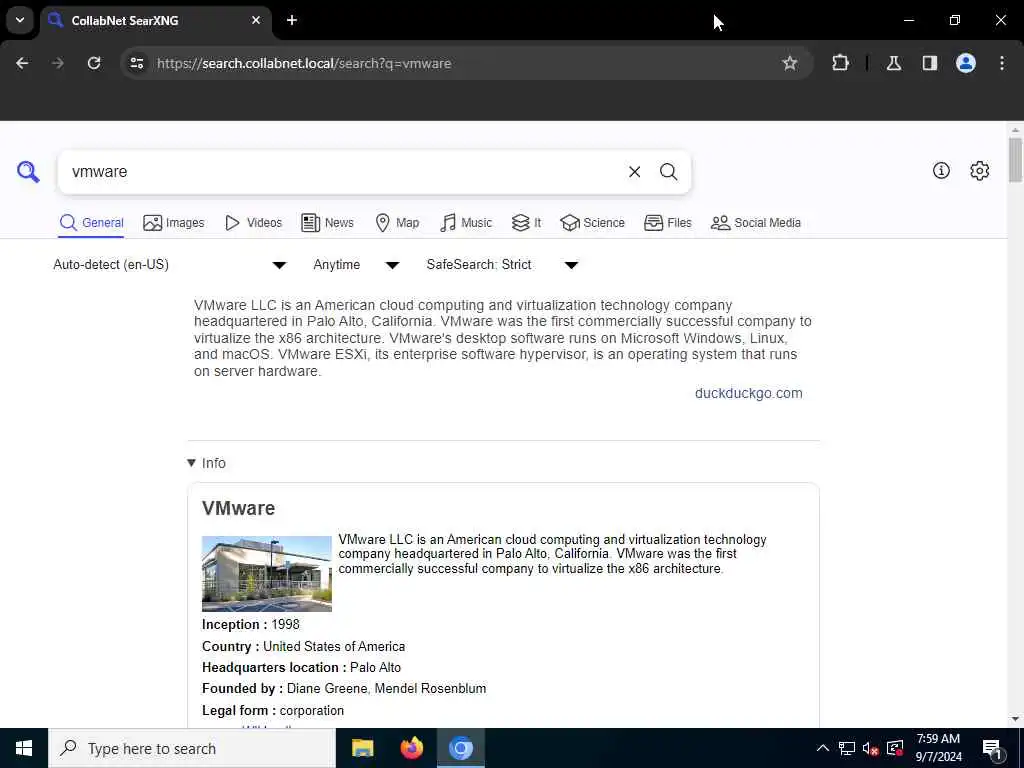Launch Firefox from taskbar
This screenshot has height=768, width=1024.
[x=411, y=748]
